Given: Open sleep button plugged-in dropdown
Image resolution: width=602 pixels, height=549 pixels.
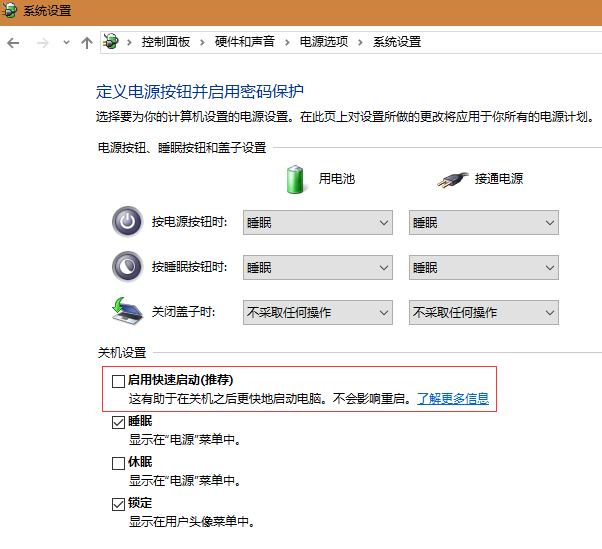Looking at the screenshot, I should [x=484, y=267].
